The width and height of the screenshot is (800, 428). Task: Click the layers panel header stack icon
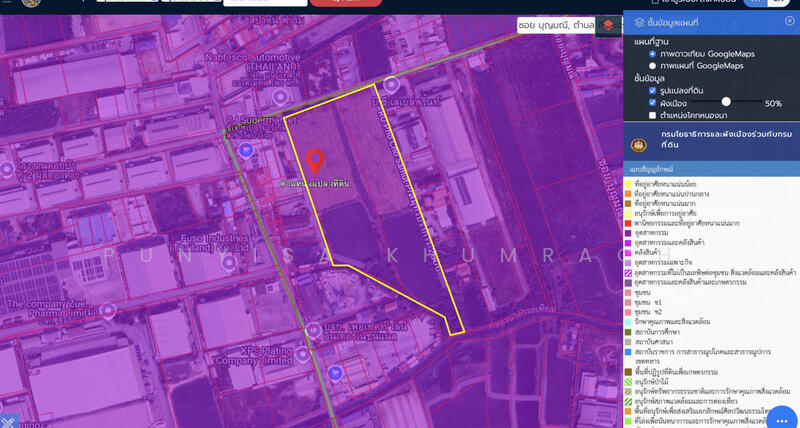pyautogui.click(x=640, y=20)
